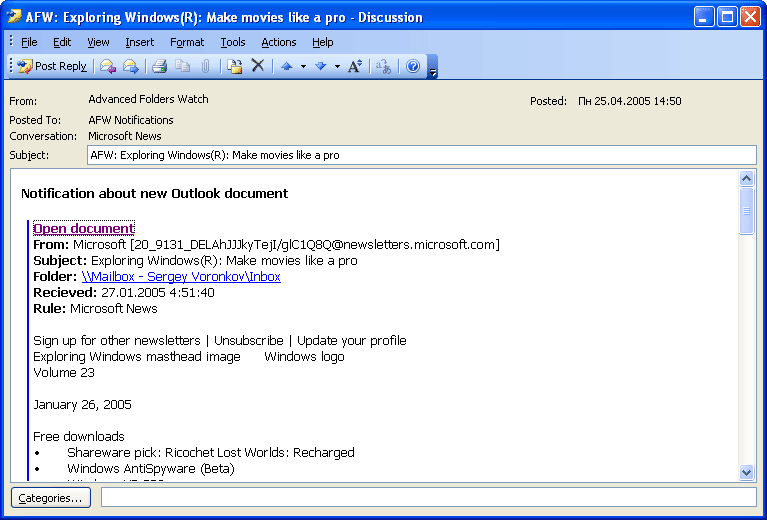Click the translation characters toolbar icon
Image resolution: width=767 pixels, height=520 pixels.
click(x=384, y=66)
